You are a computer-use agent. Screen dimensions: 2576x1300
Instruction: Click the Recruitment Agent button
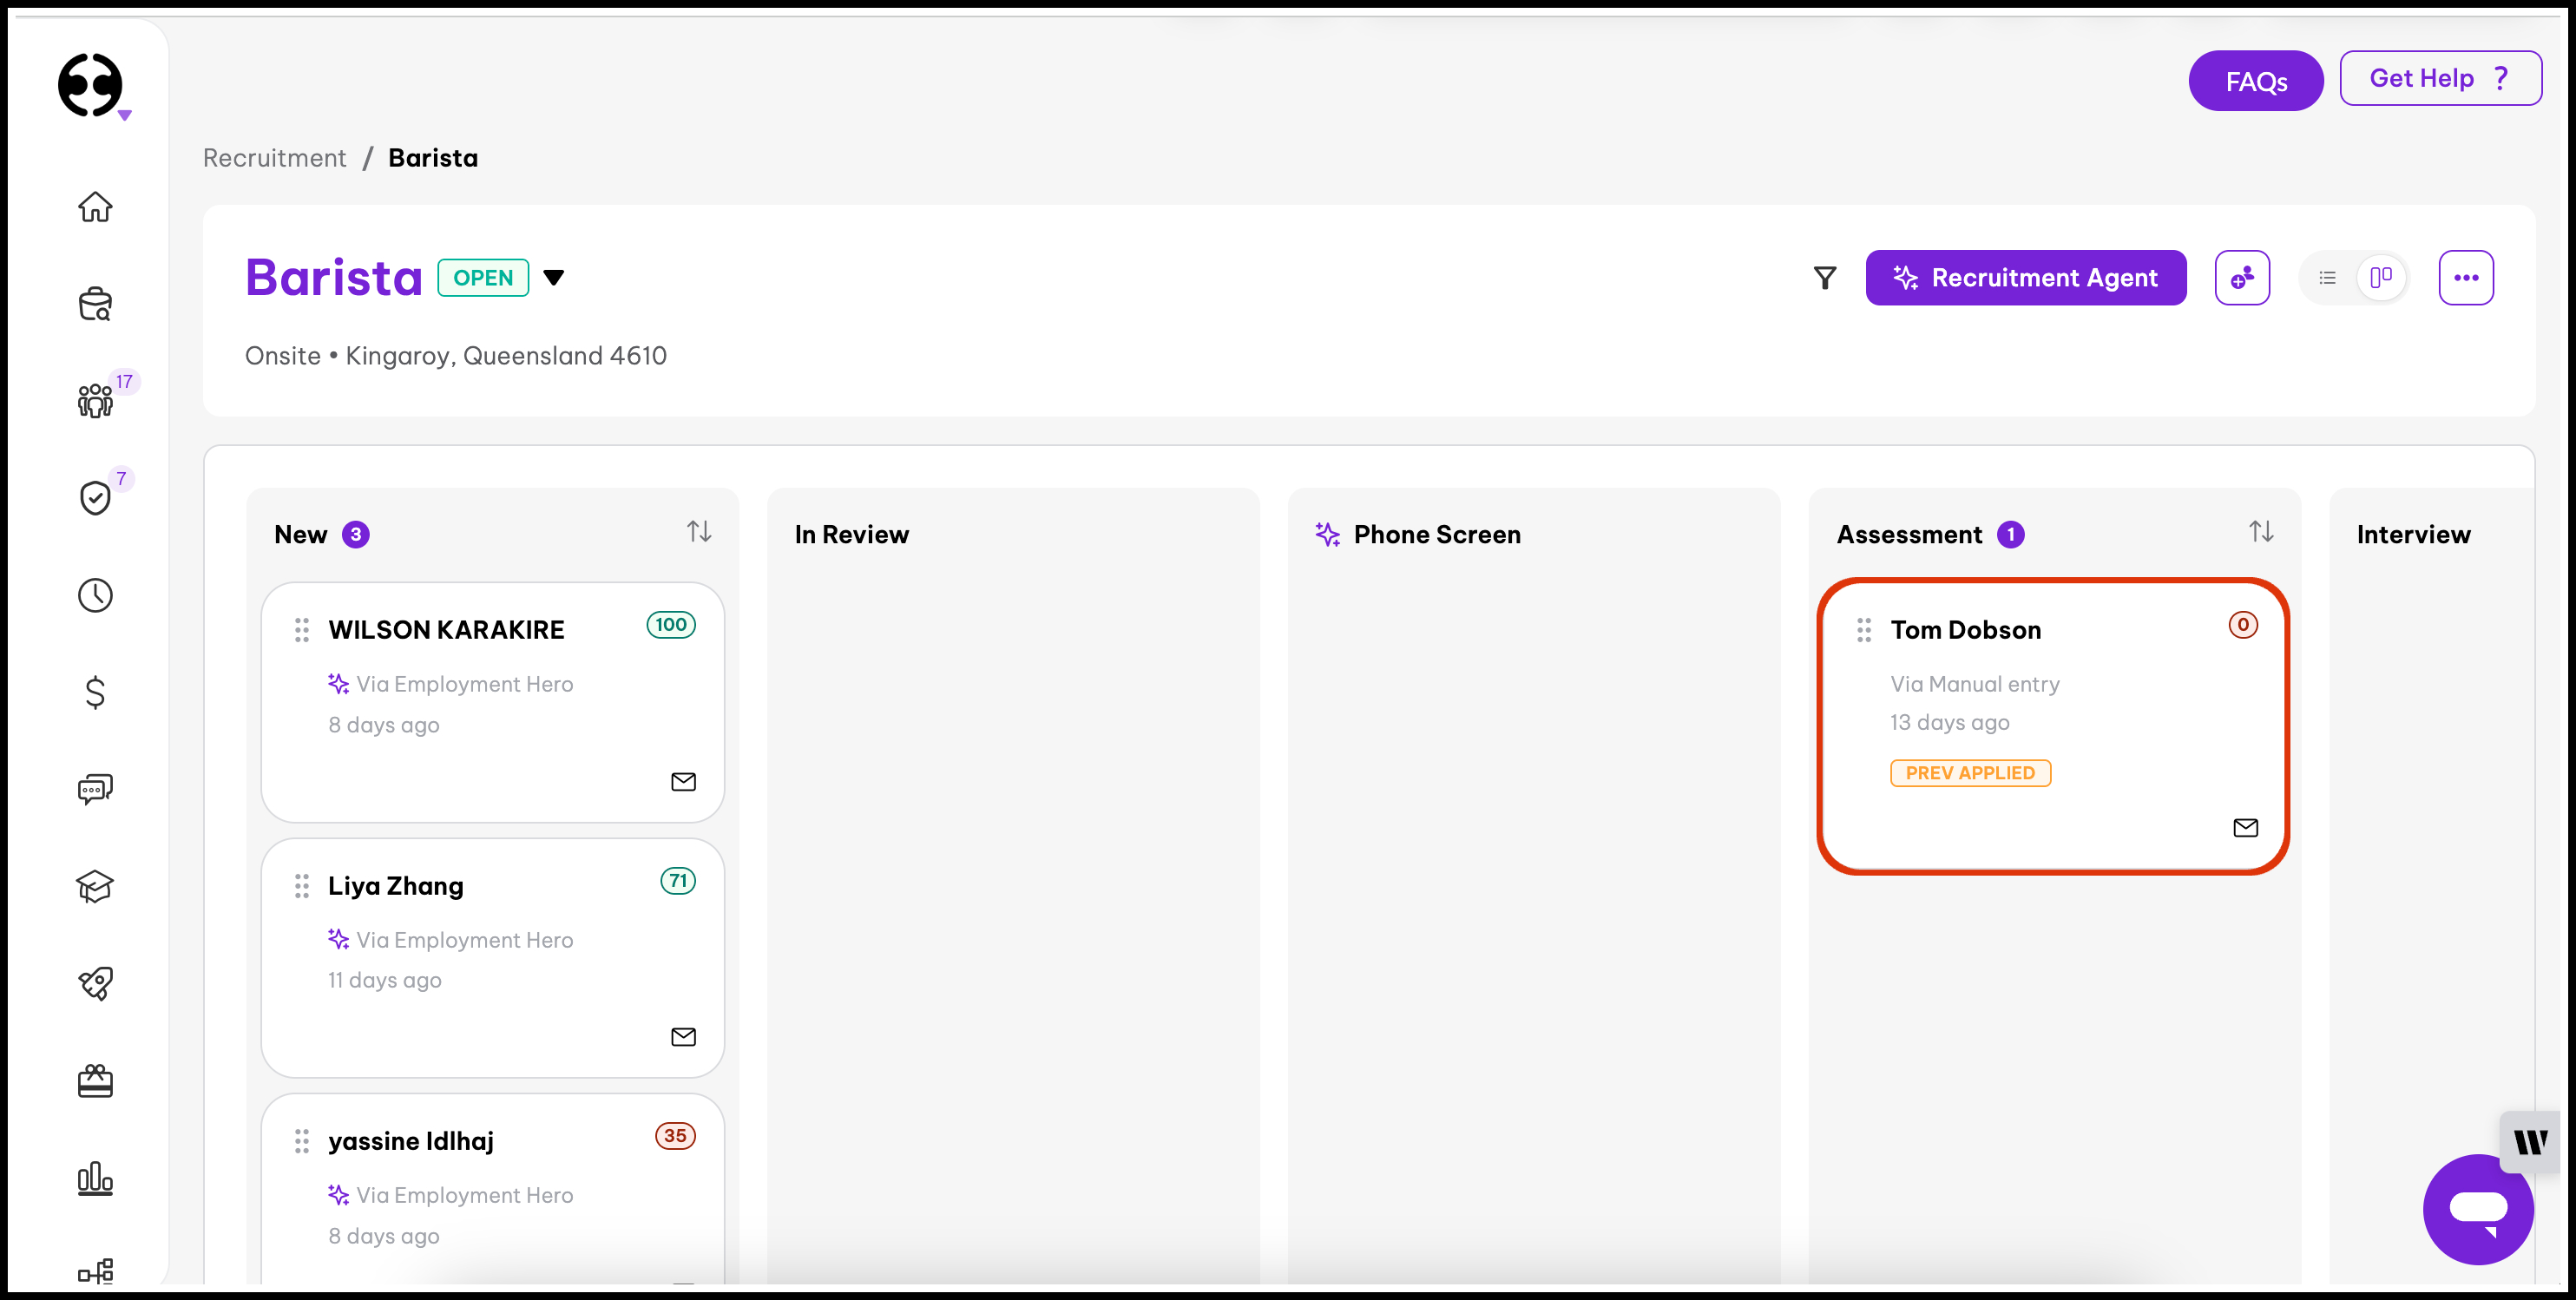(x=2025, y=278)
